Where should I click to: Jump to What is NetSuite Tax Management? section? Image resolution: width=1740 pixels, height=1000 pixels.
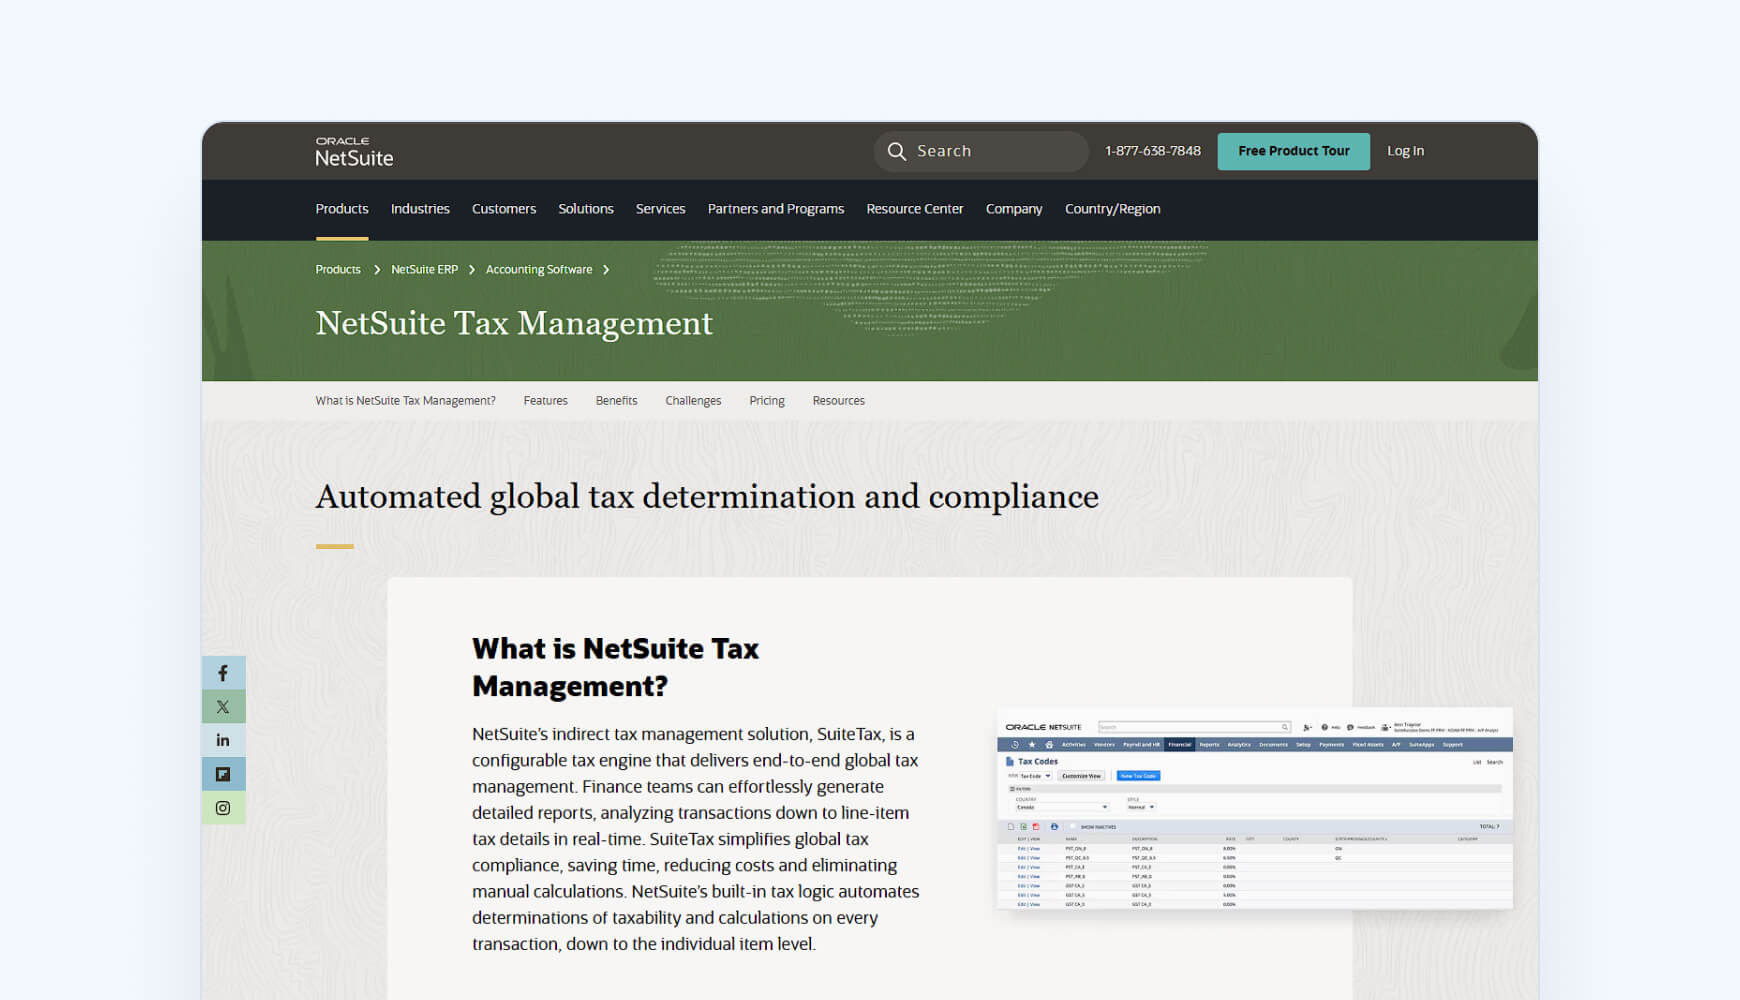coord(405,401)
